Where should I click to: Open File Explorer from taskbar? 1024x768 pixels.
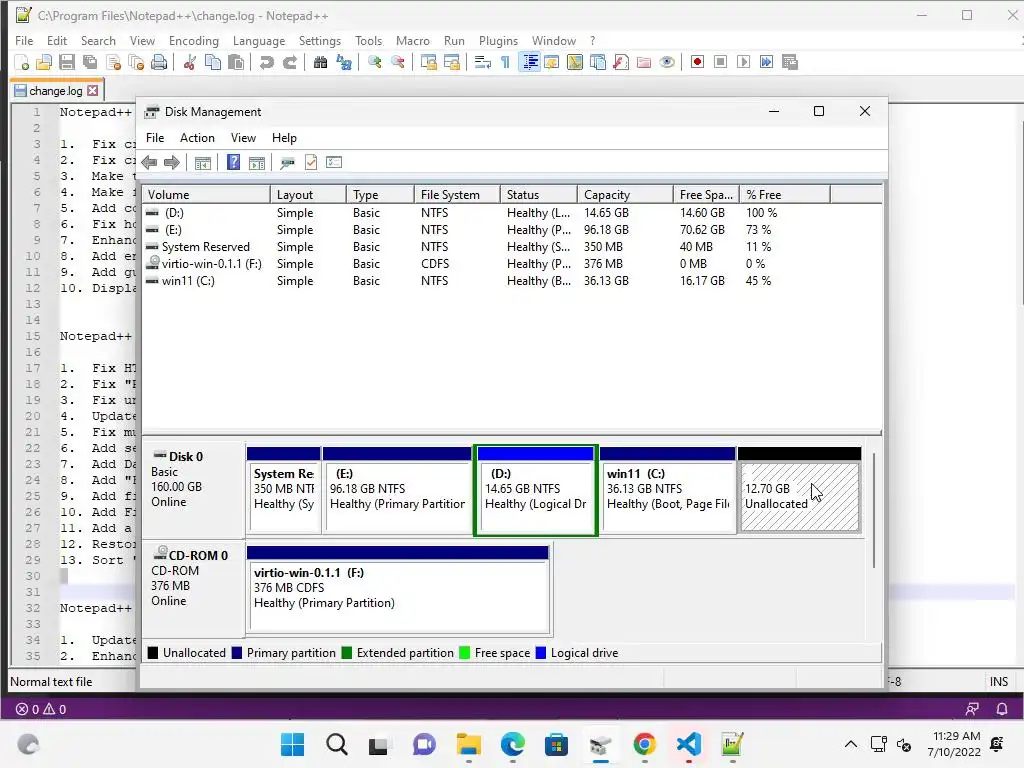pos(468,744)
